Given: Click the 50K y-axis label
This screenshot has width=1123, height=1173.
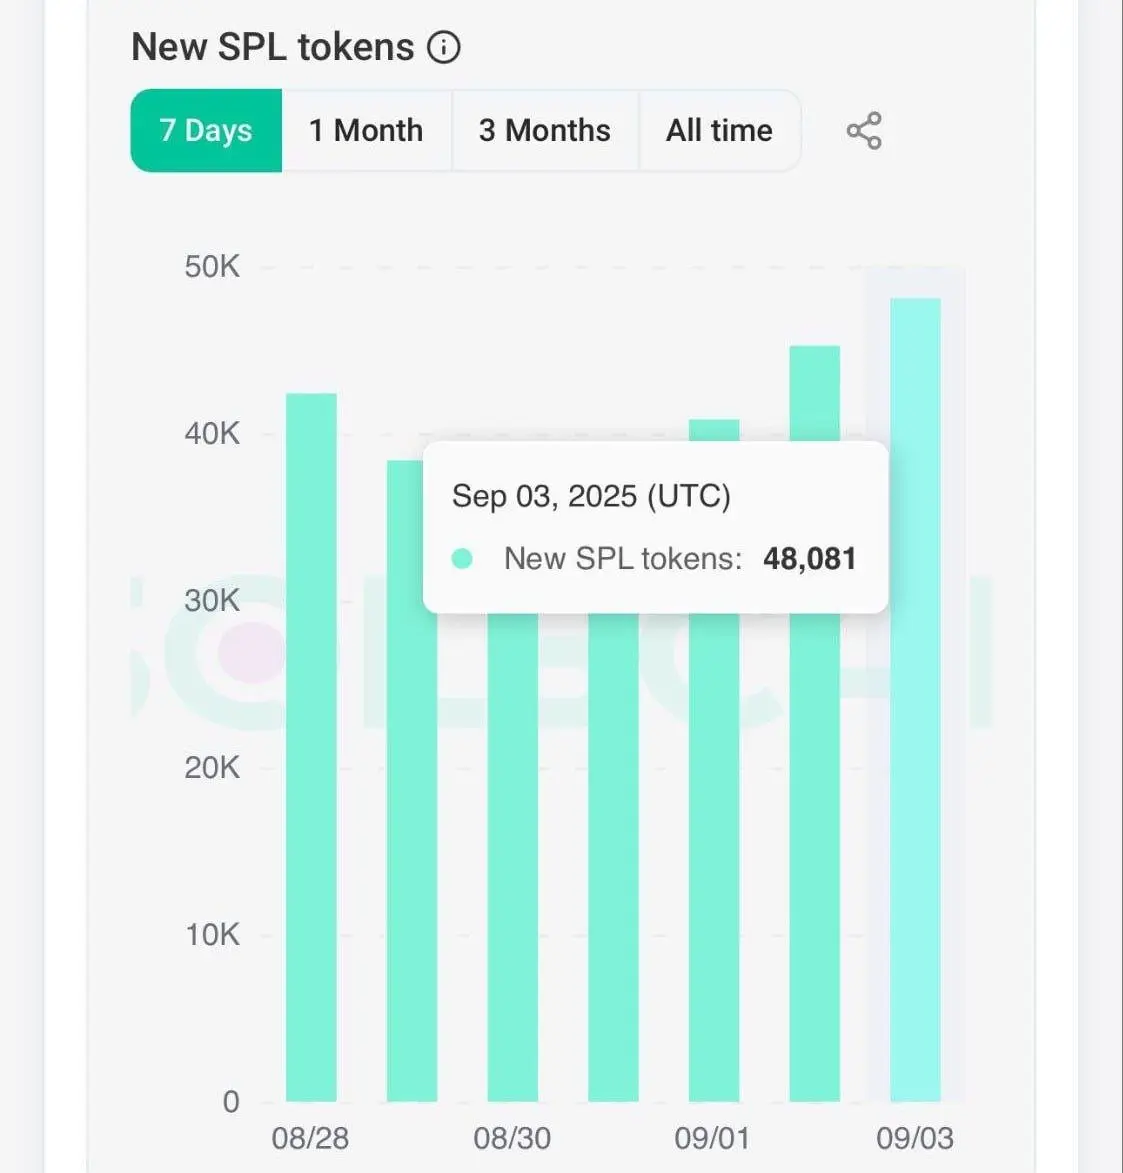Looking at the screenshot, I should [x=212, y=267].
